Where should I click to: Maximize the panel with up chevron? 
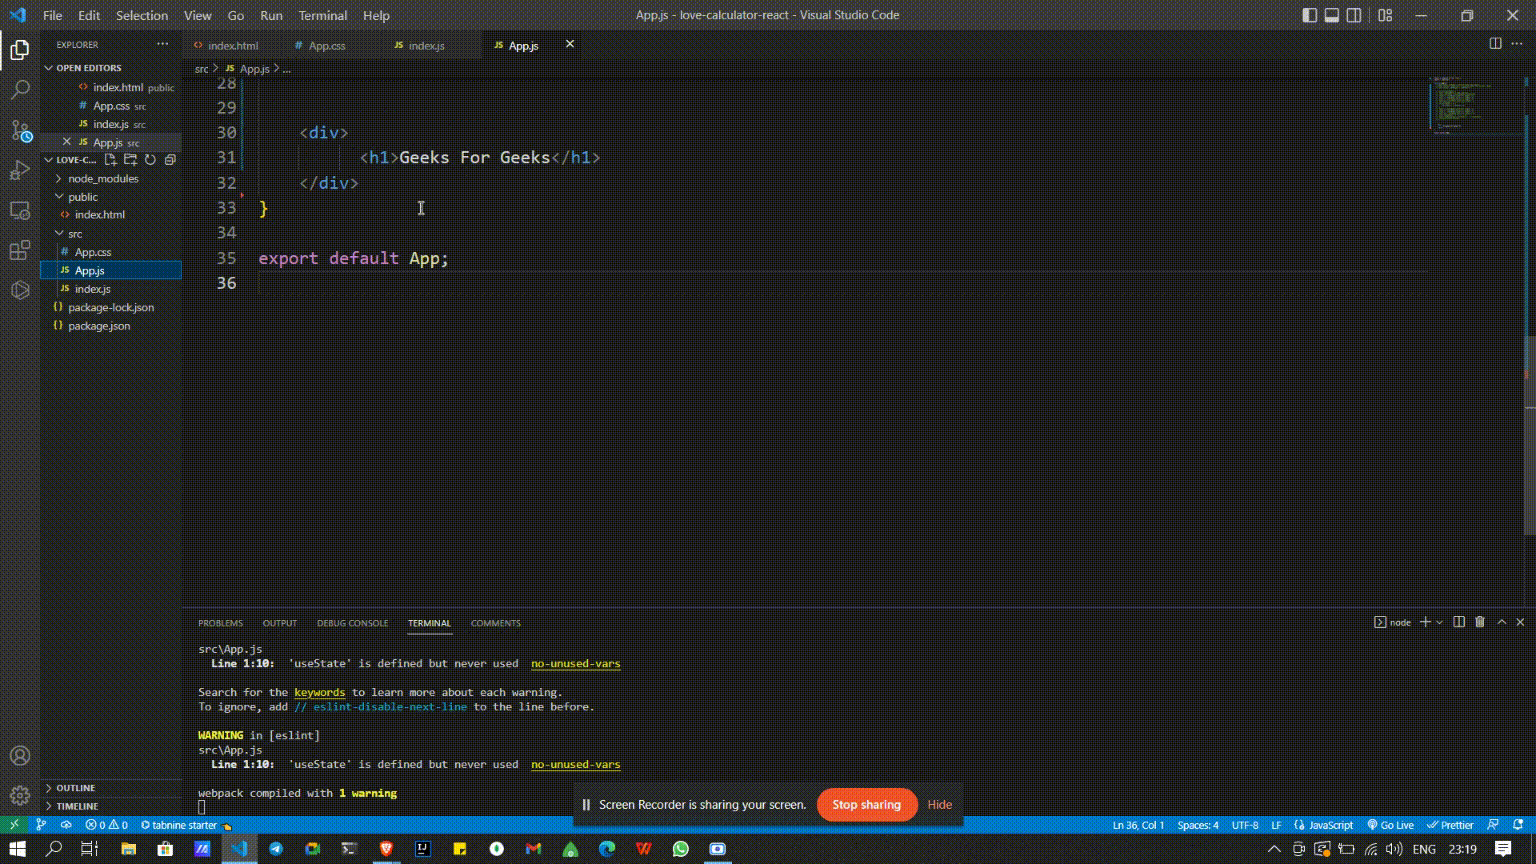tap(1501, 622)
